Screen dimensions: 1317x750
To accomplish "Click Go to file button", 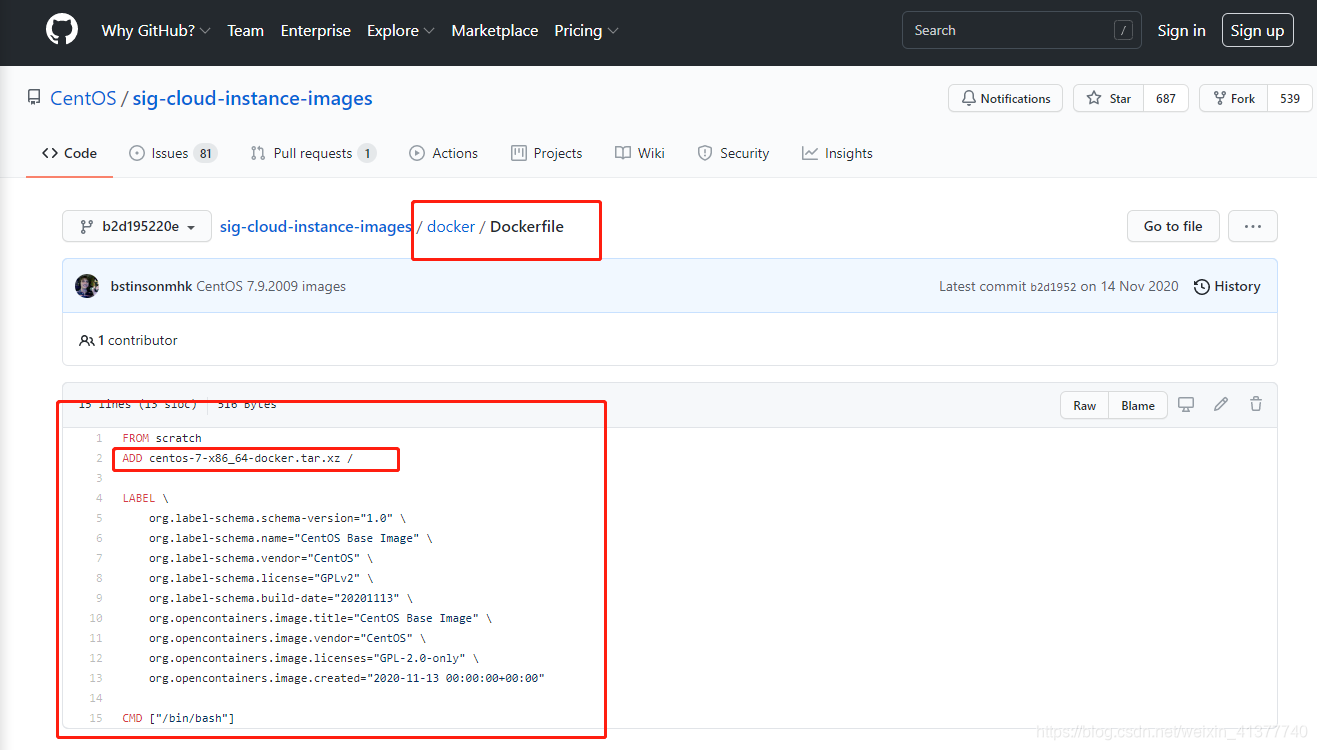I will coord(1173,226).
